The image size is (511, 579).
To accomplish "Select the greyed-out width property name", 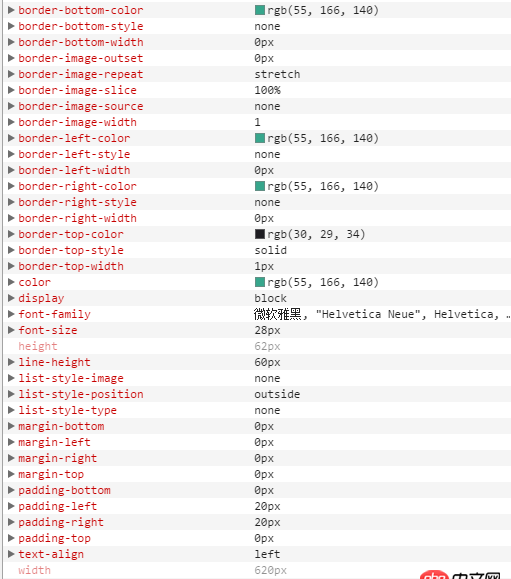I will point(34,570).
